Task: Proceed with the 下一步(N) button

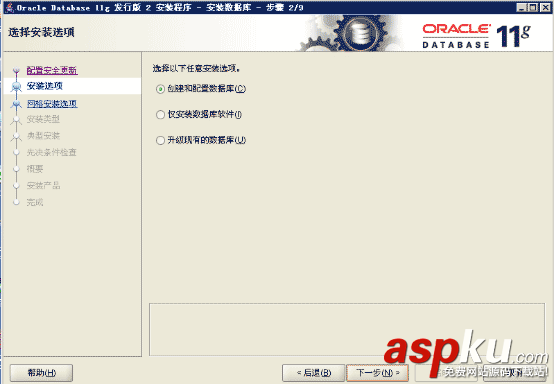Action: (x=377, y=373)
